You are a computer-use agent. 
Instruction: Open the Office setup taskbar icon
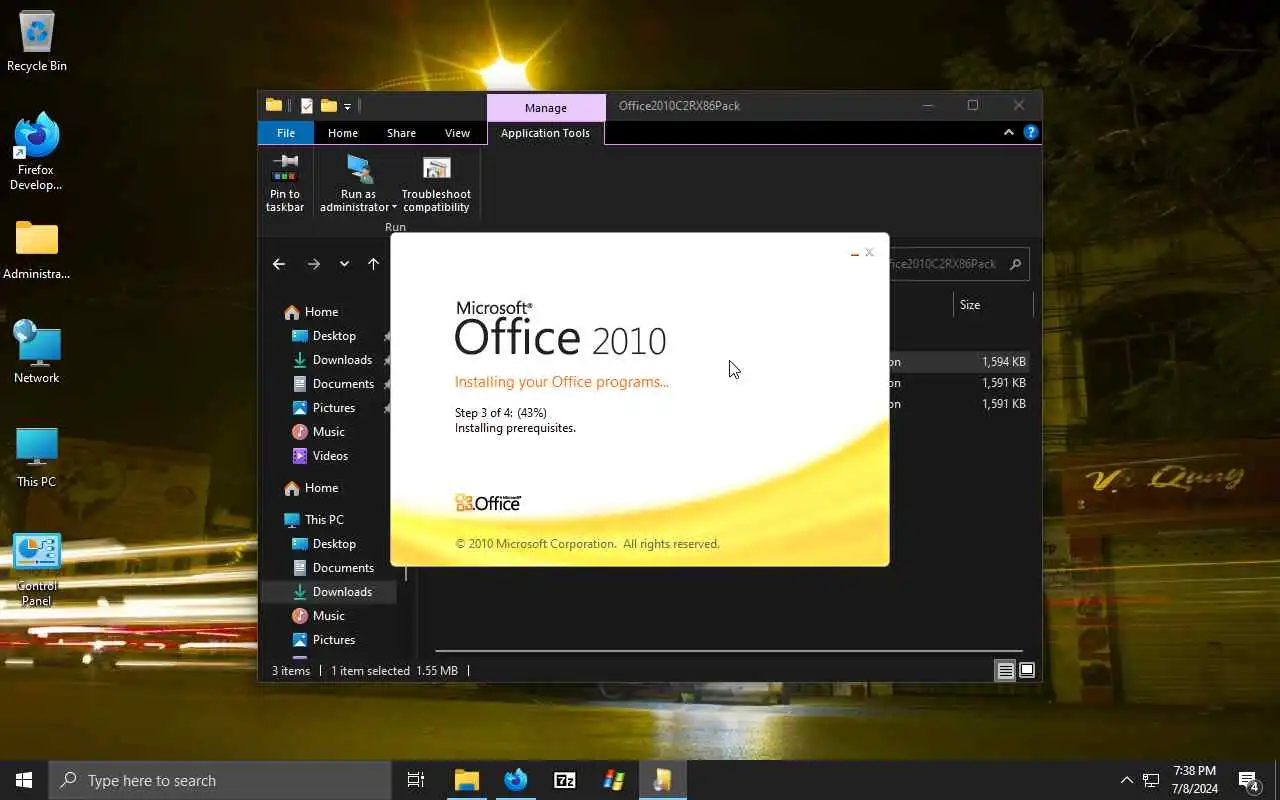pyautogui.click(x=663, y=780)
